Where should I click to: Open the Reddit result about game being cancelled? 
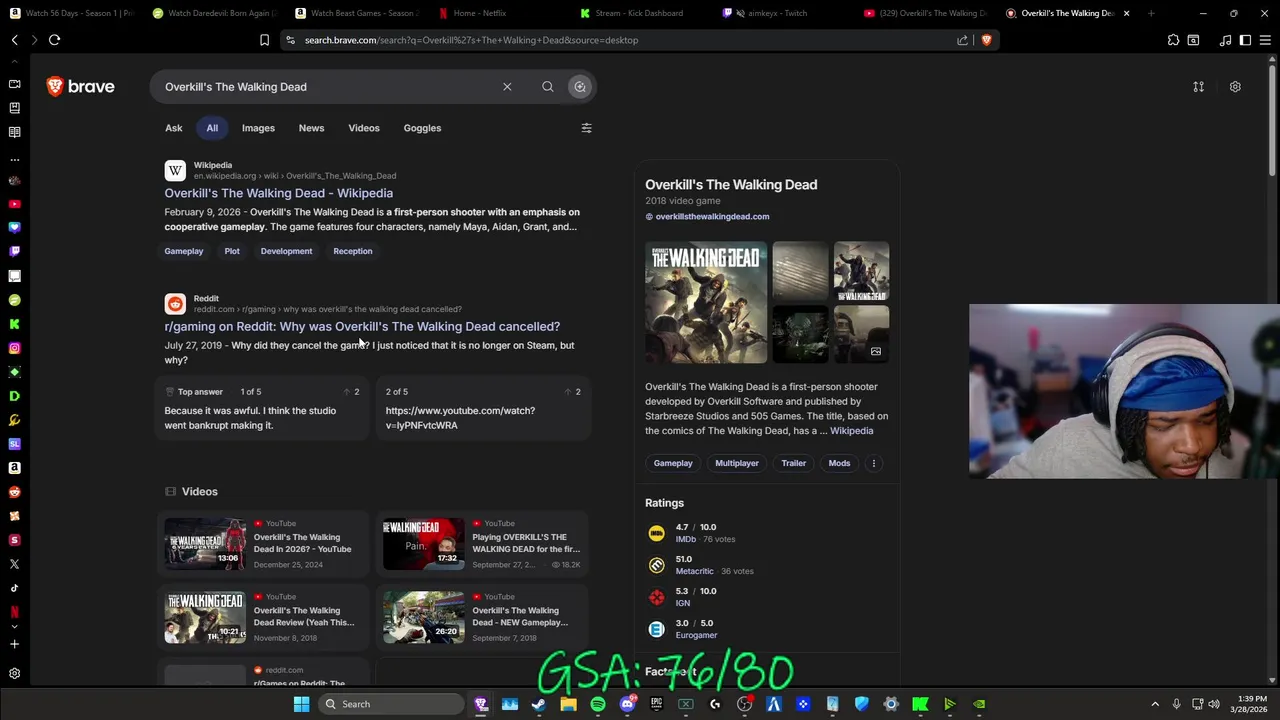pos(362,326)
